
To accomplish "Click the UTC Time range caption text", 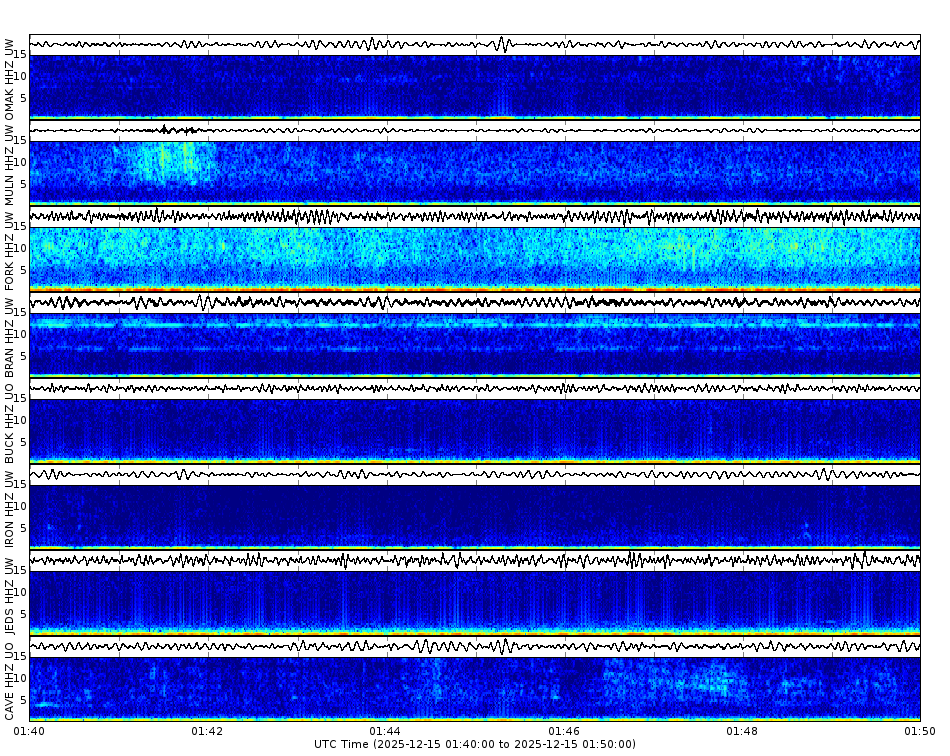I will coord(475,744).
